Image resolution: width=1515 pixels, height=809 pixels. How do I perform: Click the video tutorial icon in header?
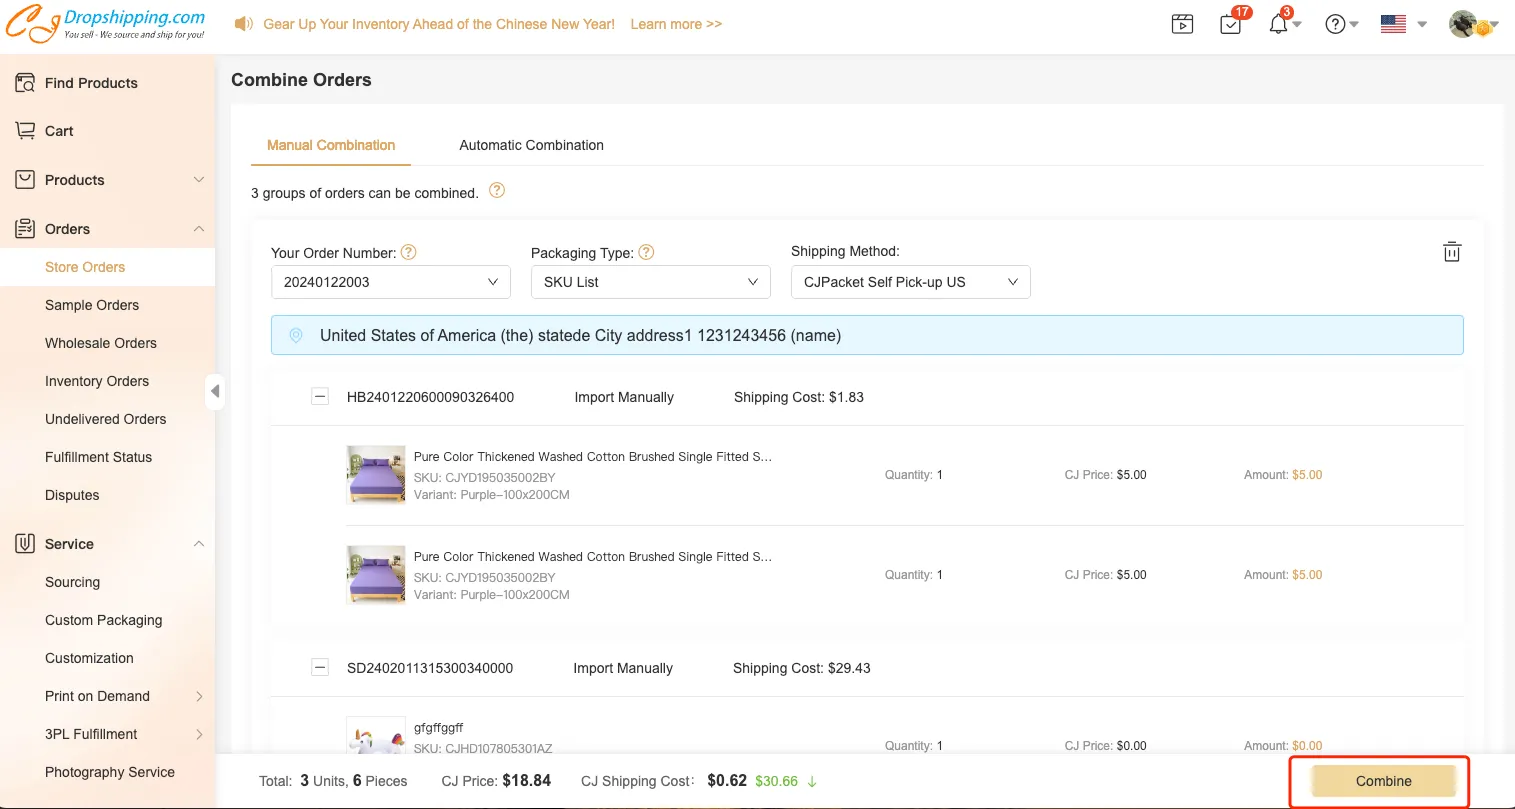tap(1182, 24)
